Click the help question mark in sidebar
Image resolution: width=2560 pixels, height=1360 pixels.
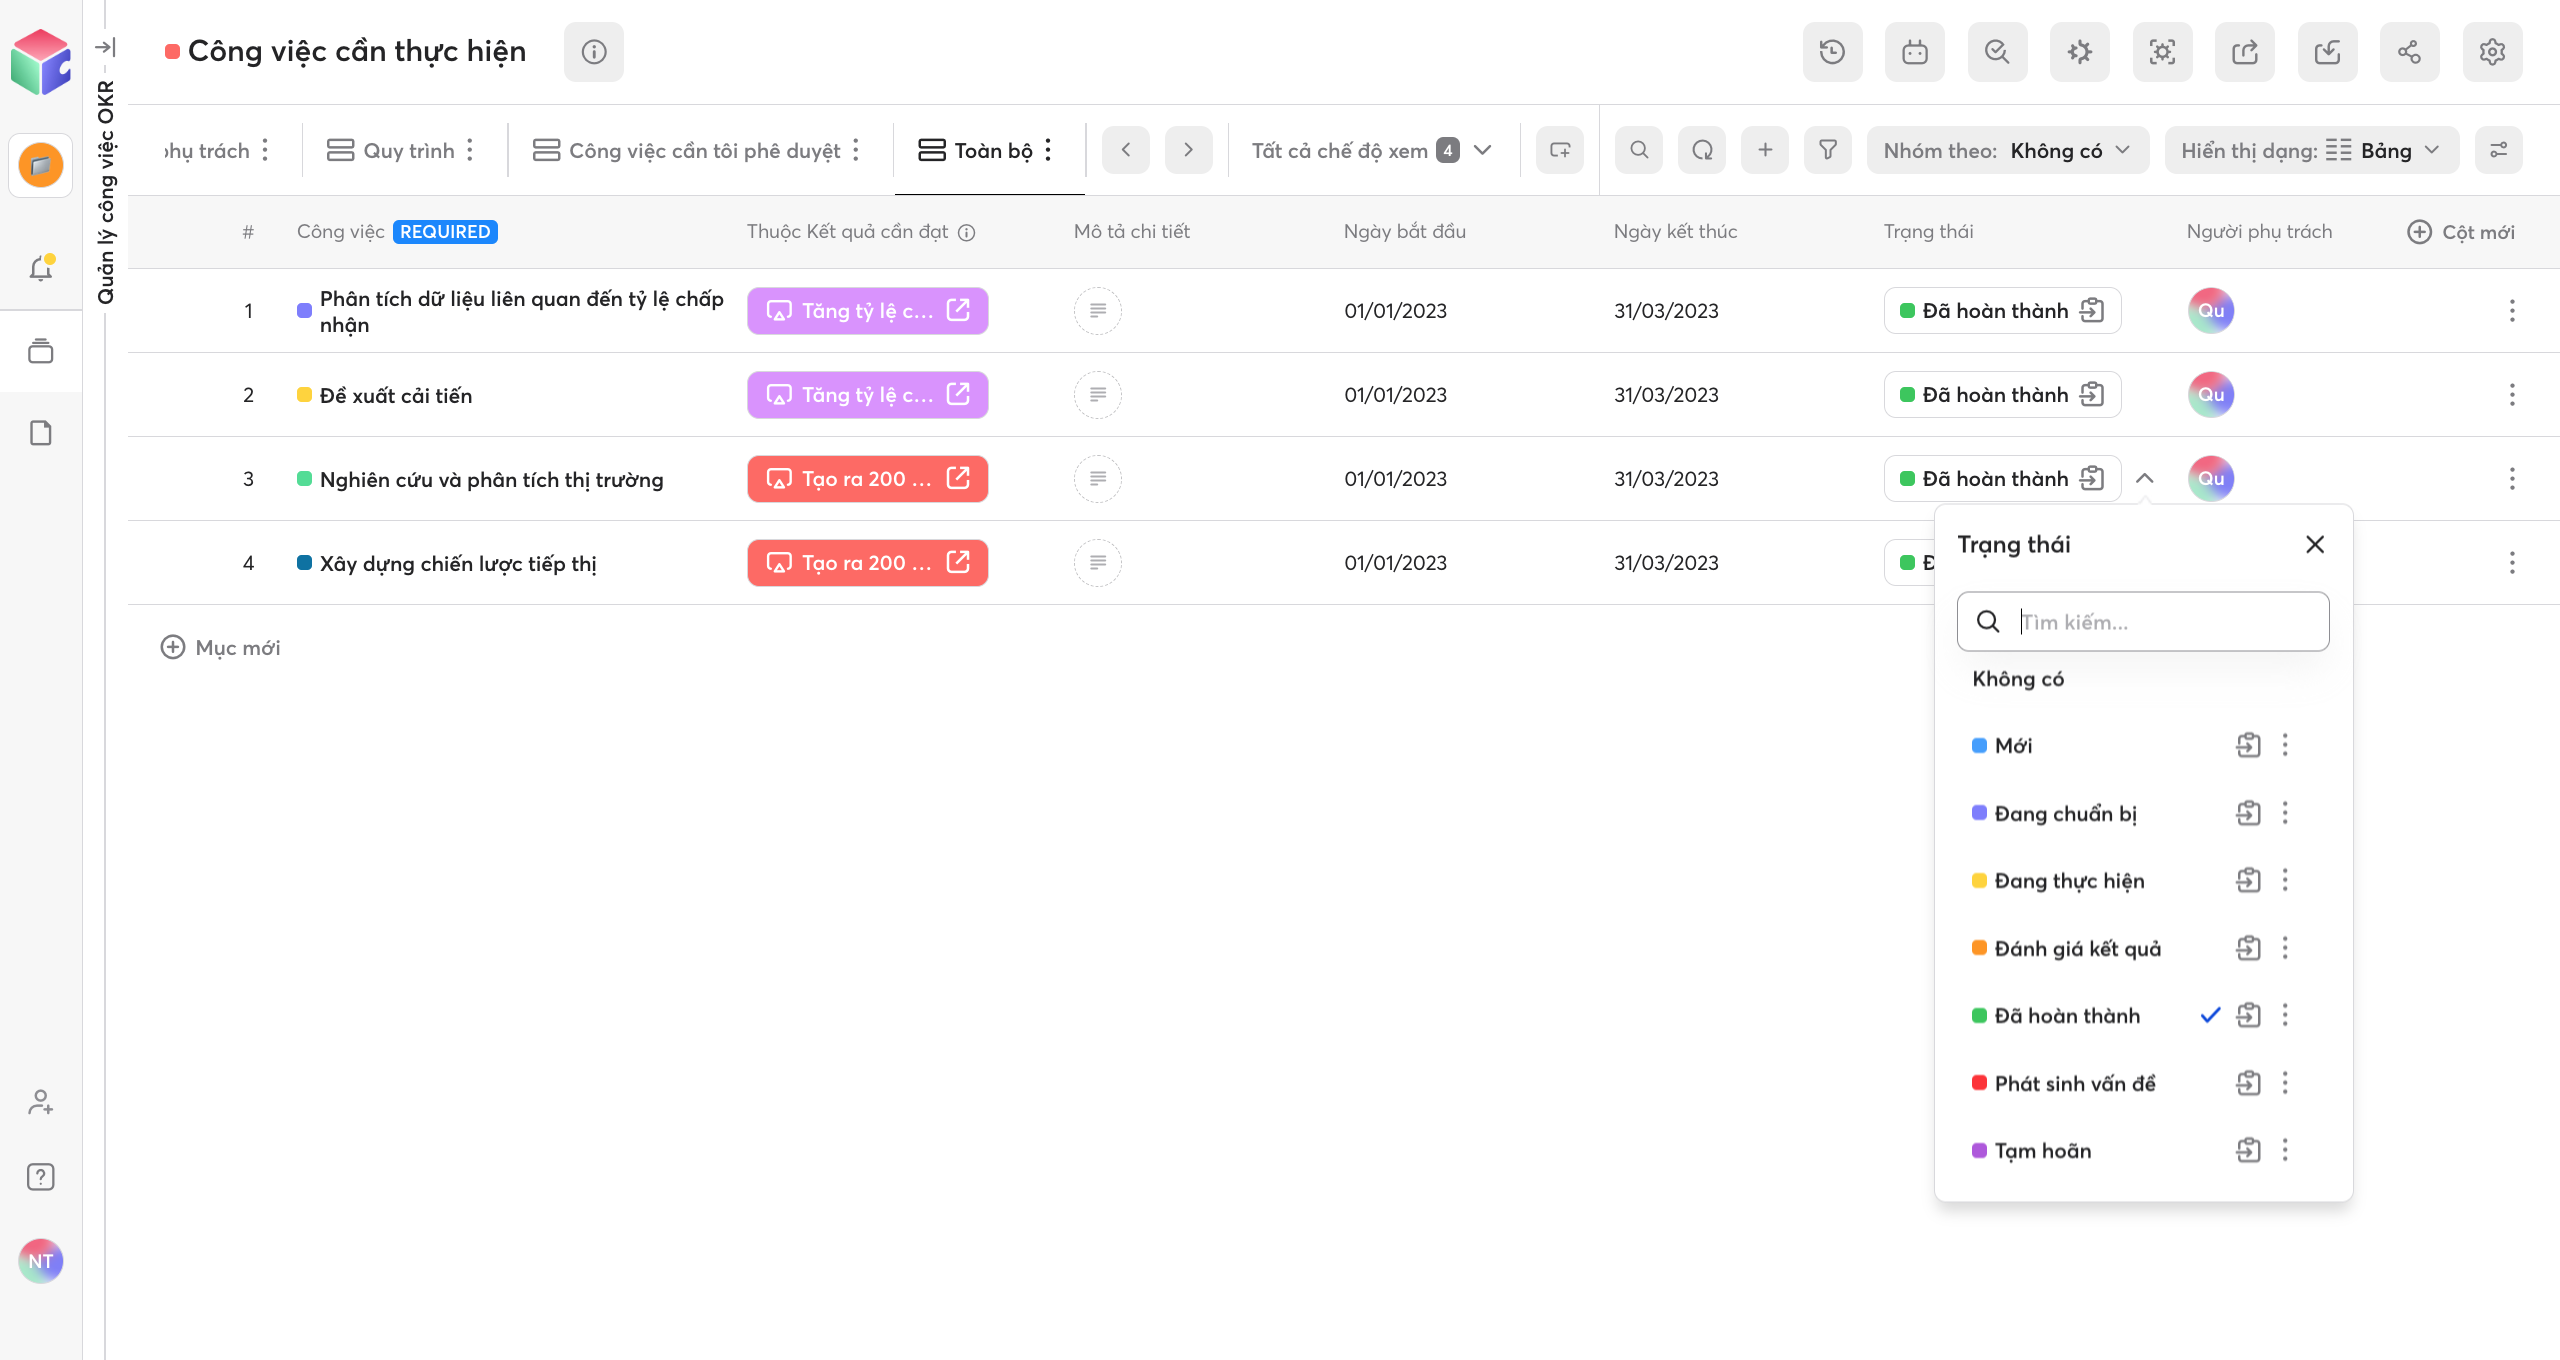click(41, 1177)
